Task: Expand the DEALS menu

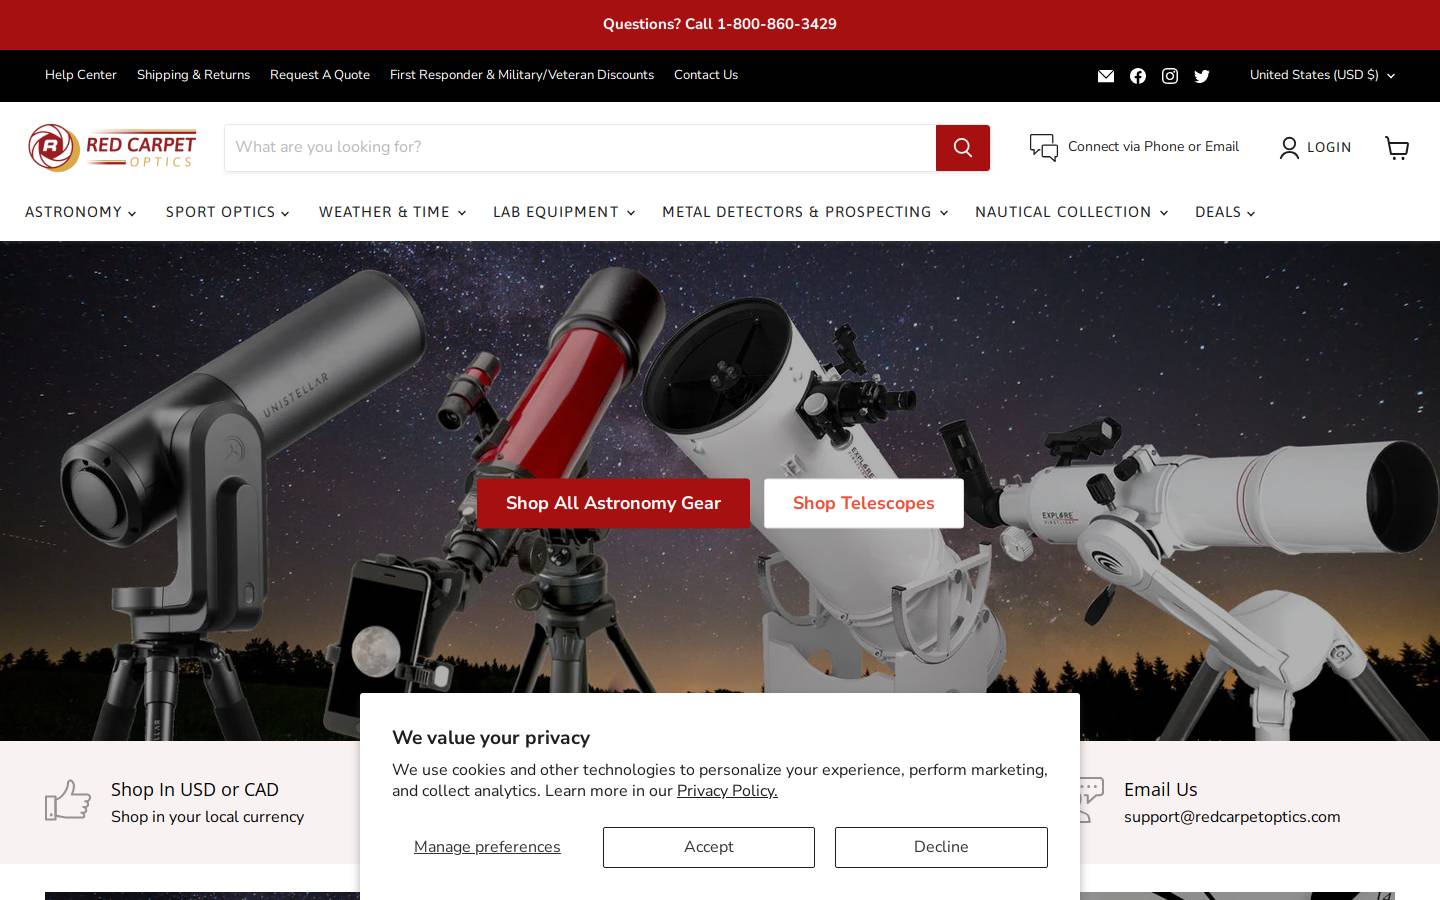Action: pos(1225,212)
